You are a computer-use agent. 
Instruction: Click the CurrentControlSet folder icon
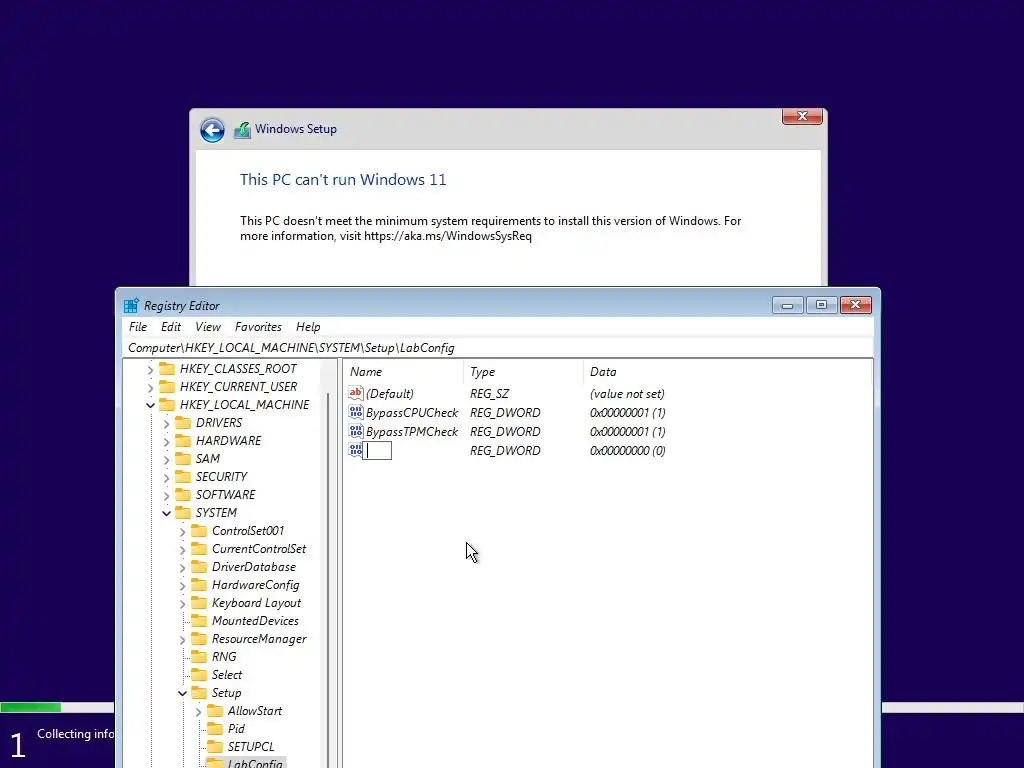199,549
